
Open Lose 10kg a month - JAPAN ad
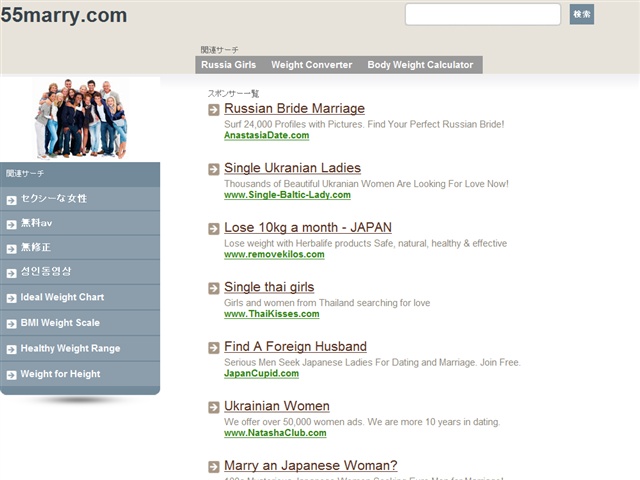pyautogui.click(x=308, y=228)
